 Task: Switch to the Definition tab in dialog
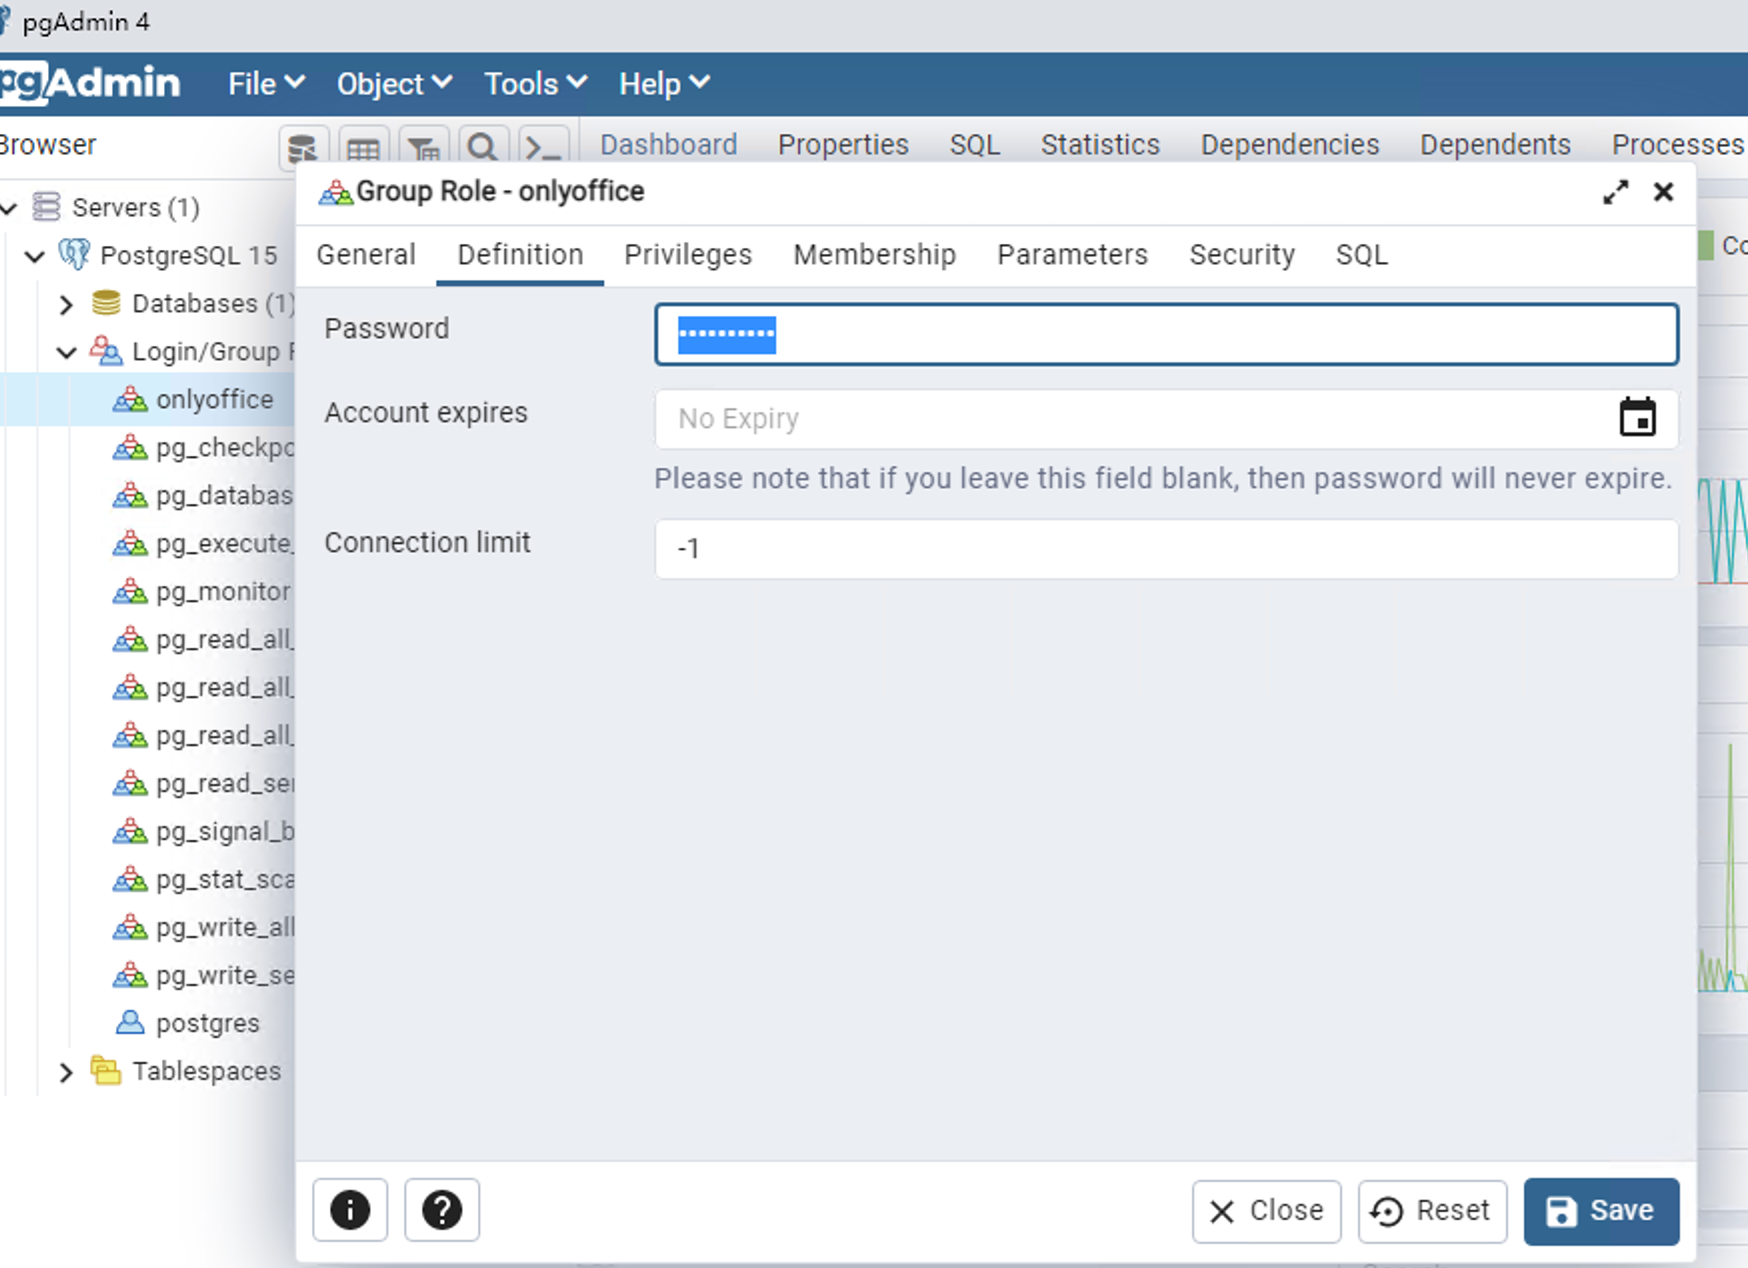pyautogui.click(x=520, y=255)
